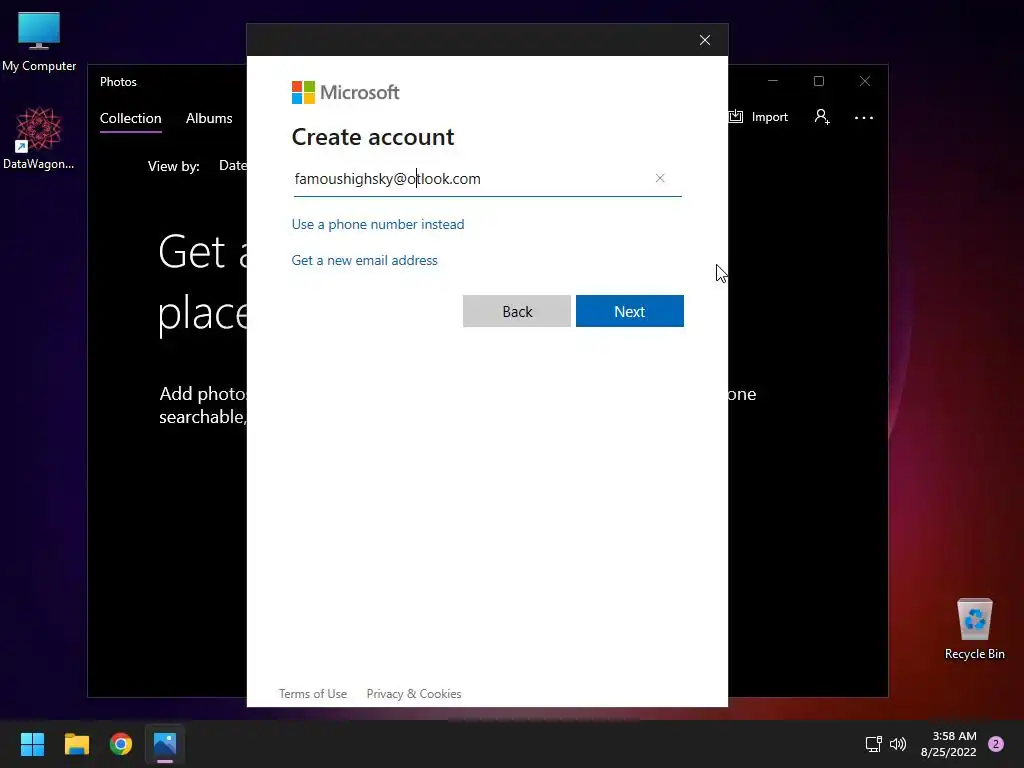Clear the email field with the X icon
The width and height of the screenshot is (1024, 768).
coord(660,178)
